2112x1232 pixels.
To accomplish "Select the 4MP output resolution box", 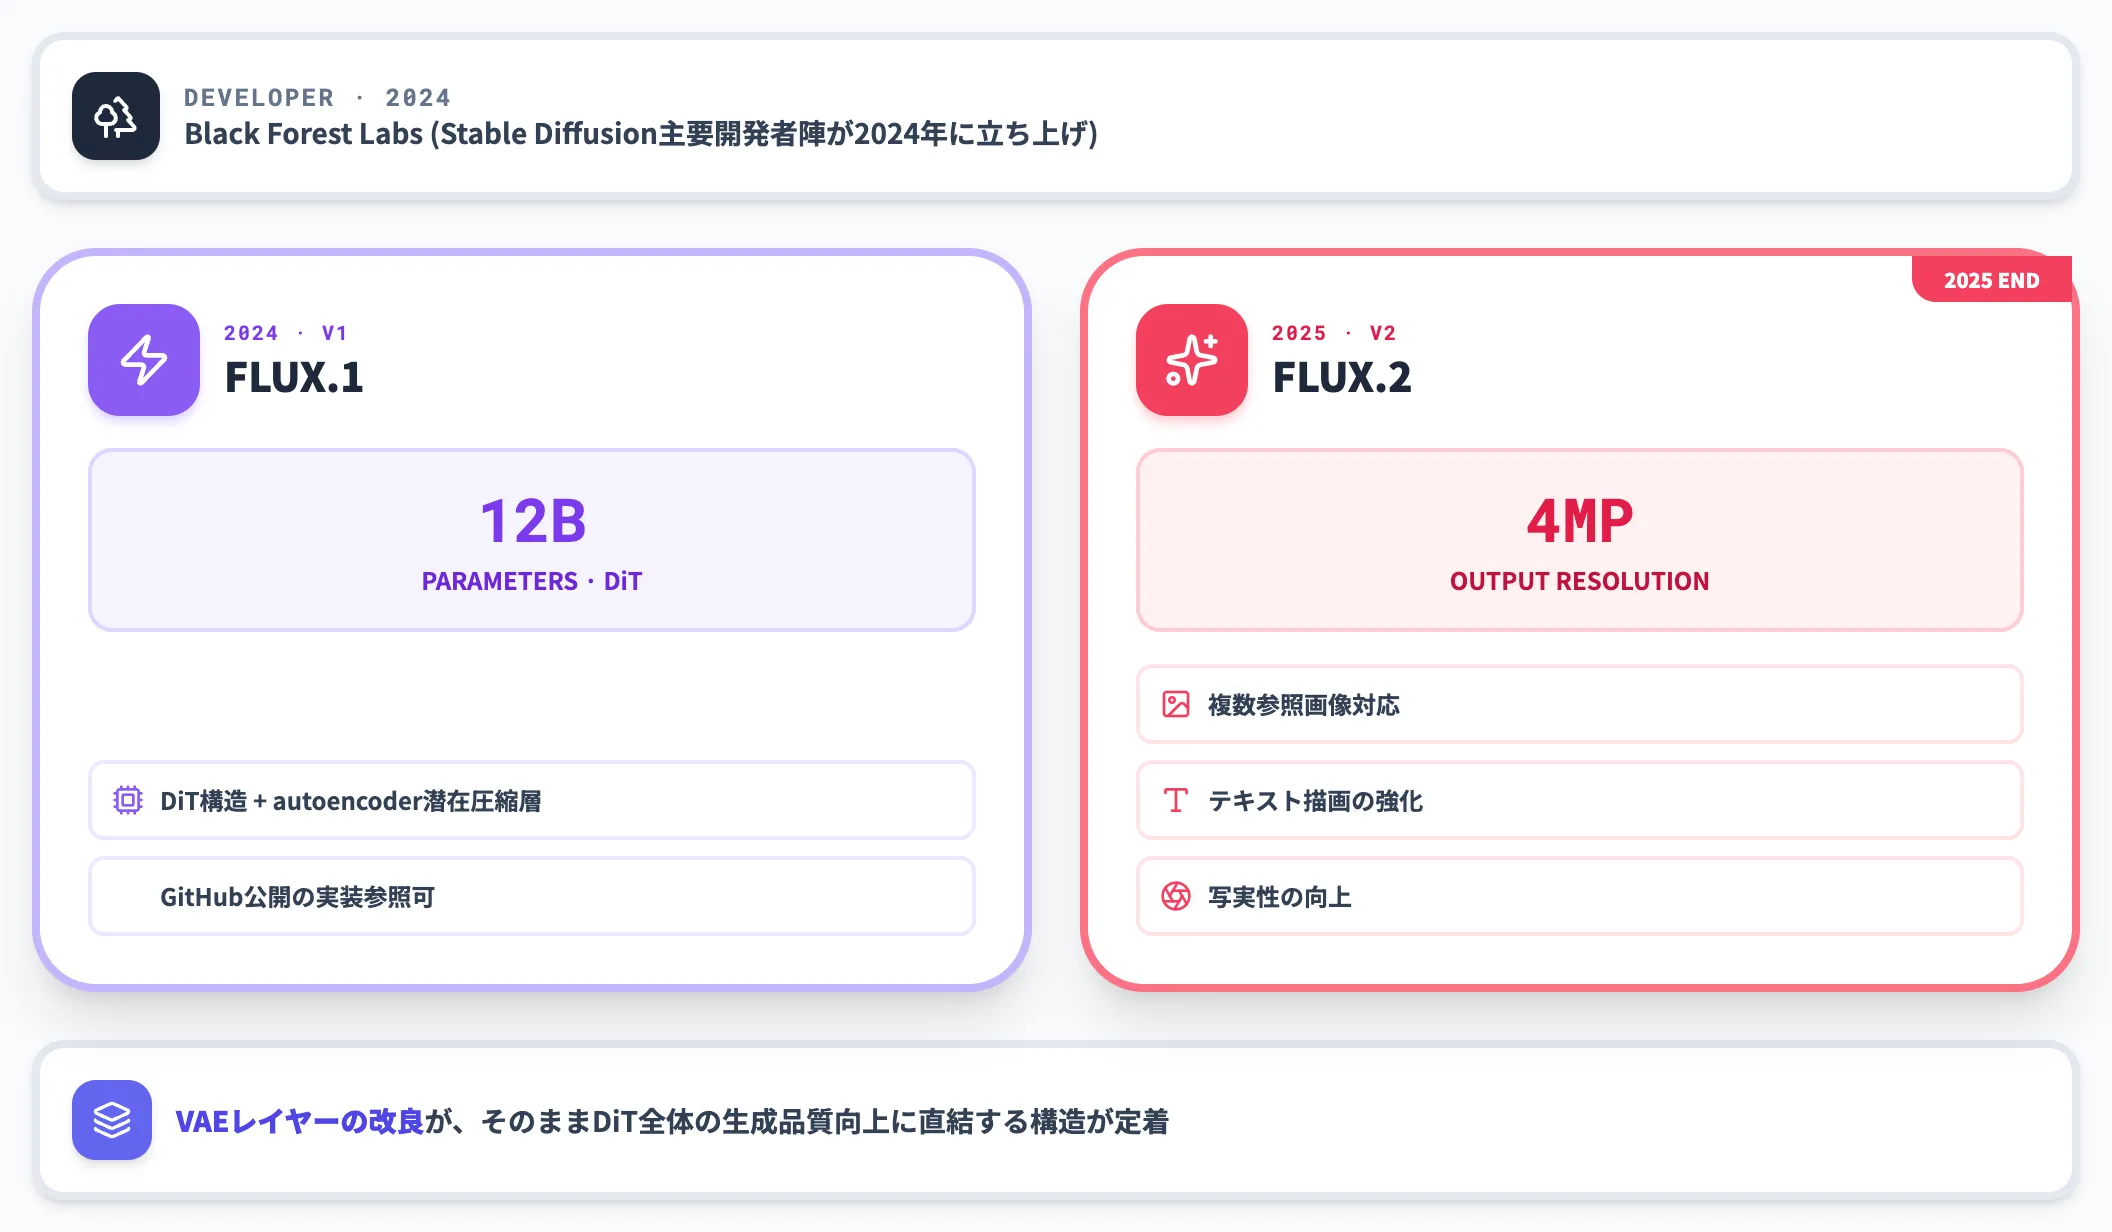I will (1580, 540).
